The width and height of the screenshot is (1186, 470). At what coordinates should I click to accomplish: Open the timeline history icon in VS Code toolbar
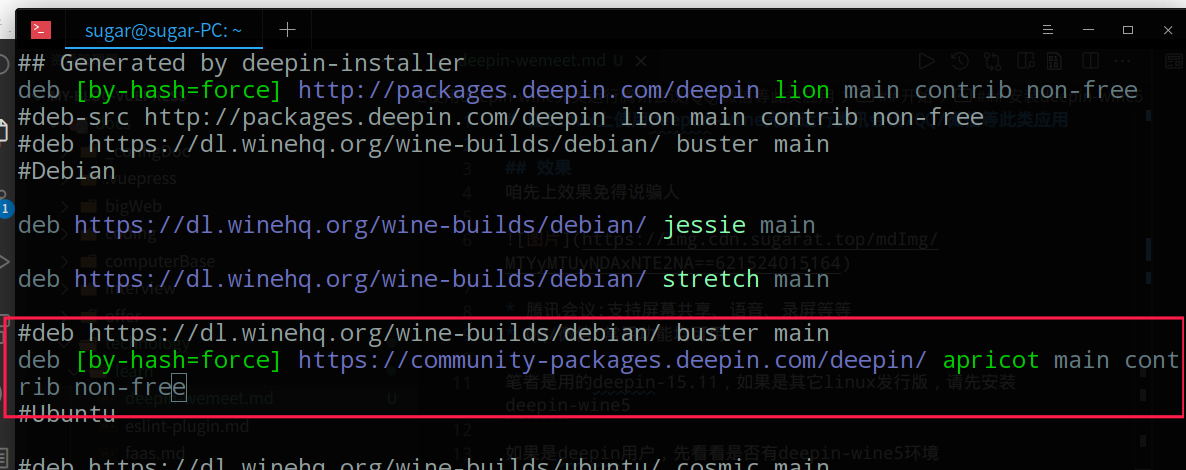(x=959, y=61)
